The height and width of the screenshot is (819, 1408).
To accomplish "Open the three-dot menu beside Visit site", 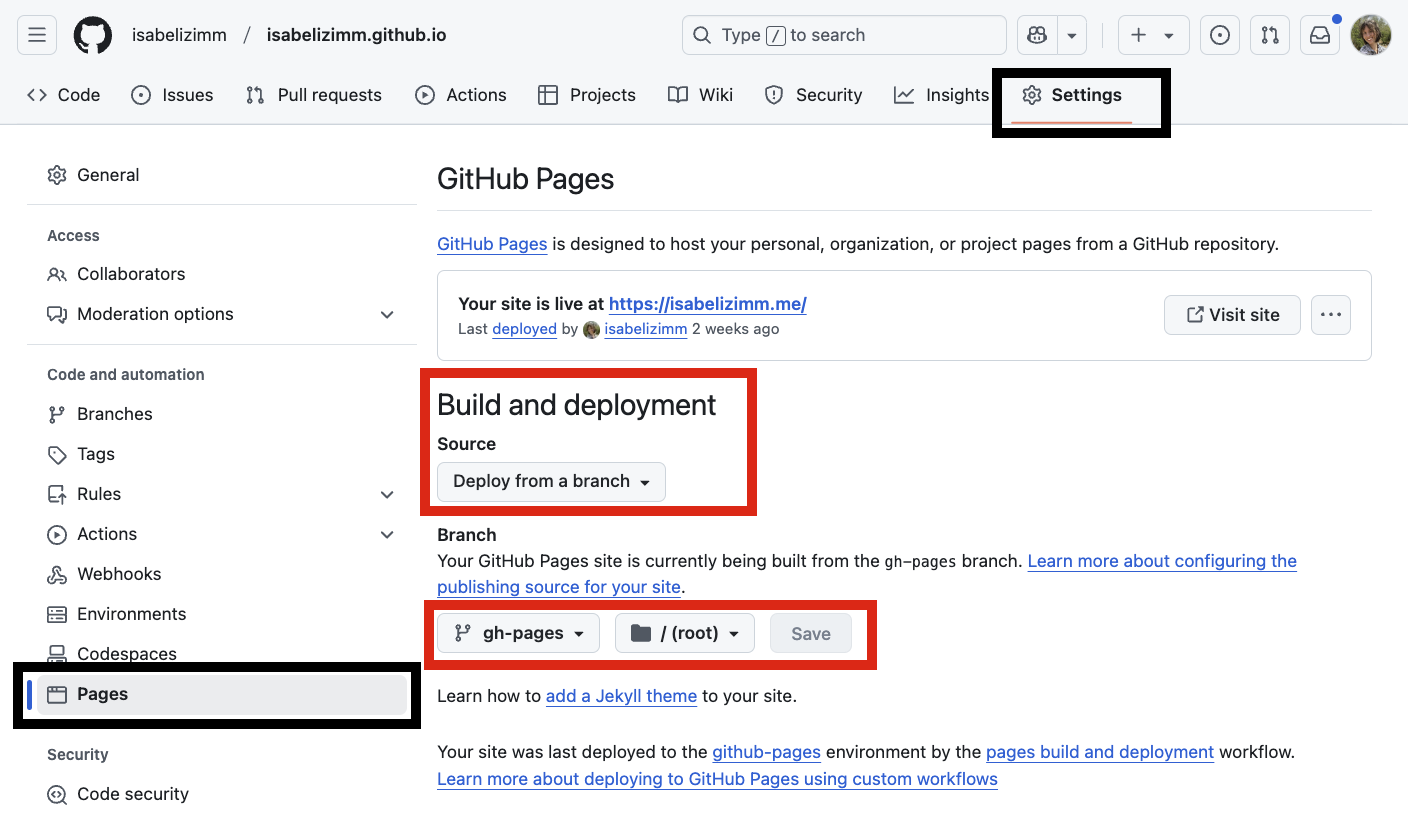I will [1330, 315].
